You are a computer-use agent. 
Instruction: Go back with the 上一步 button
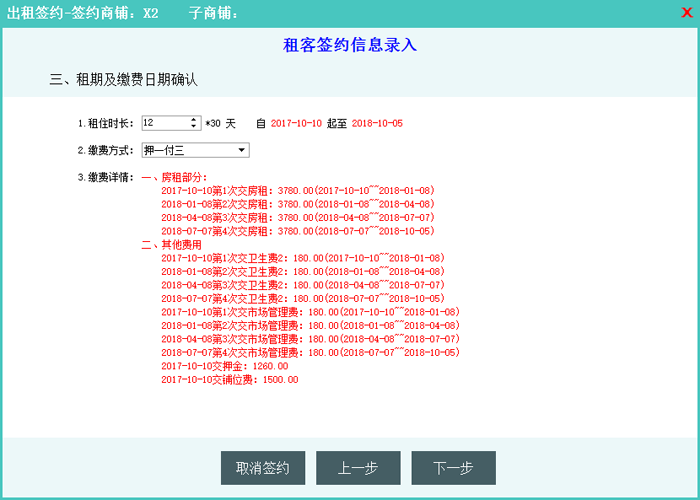358,468
